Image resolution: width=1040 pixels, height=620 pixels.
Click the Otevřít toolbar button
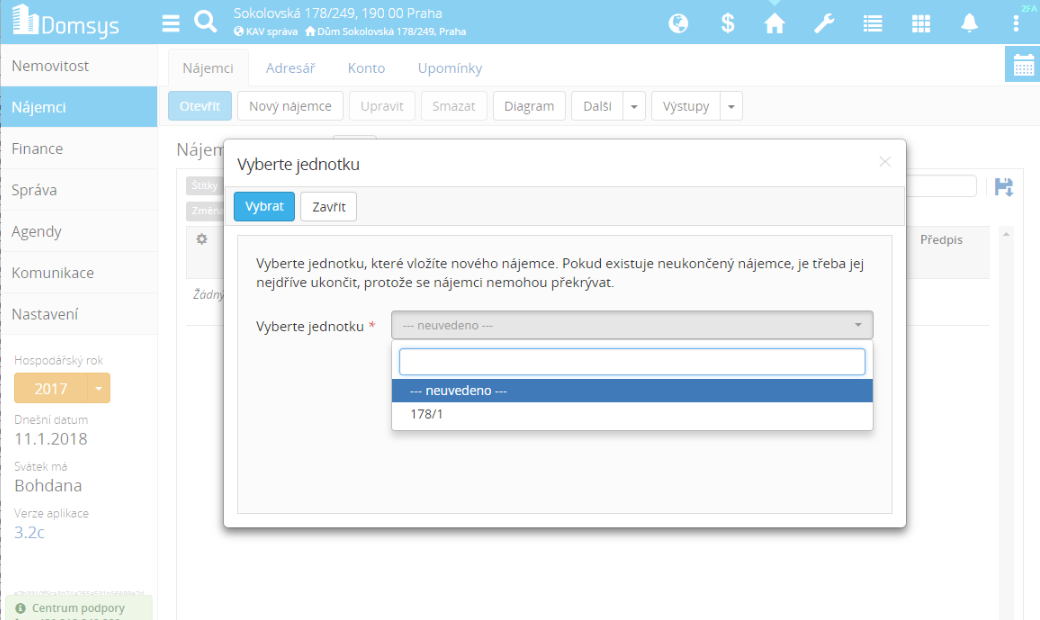[x=200, y=106]
